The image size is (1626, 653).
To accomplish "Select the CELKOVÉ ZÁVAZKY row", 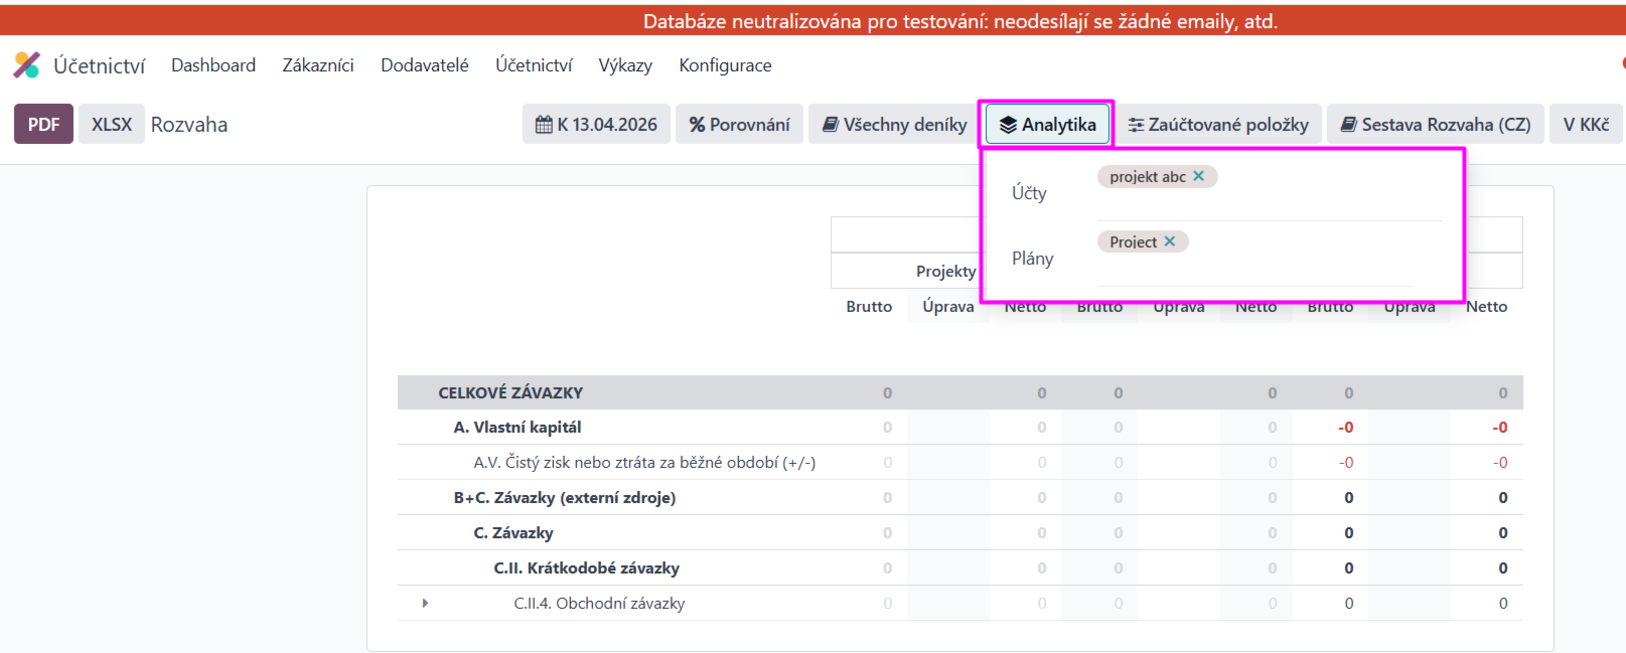I will (x=960, y=393).
